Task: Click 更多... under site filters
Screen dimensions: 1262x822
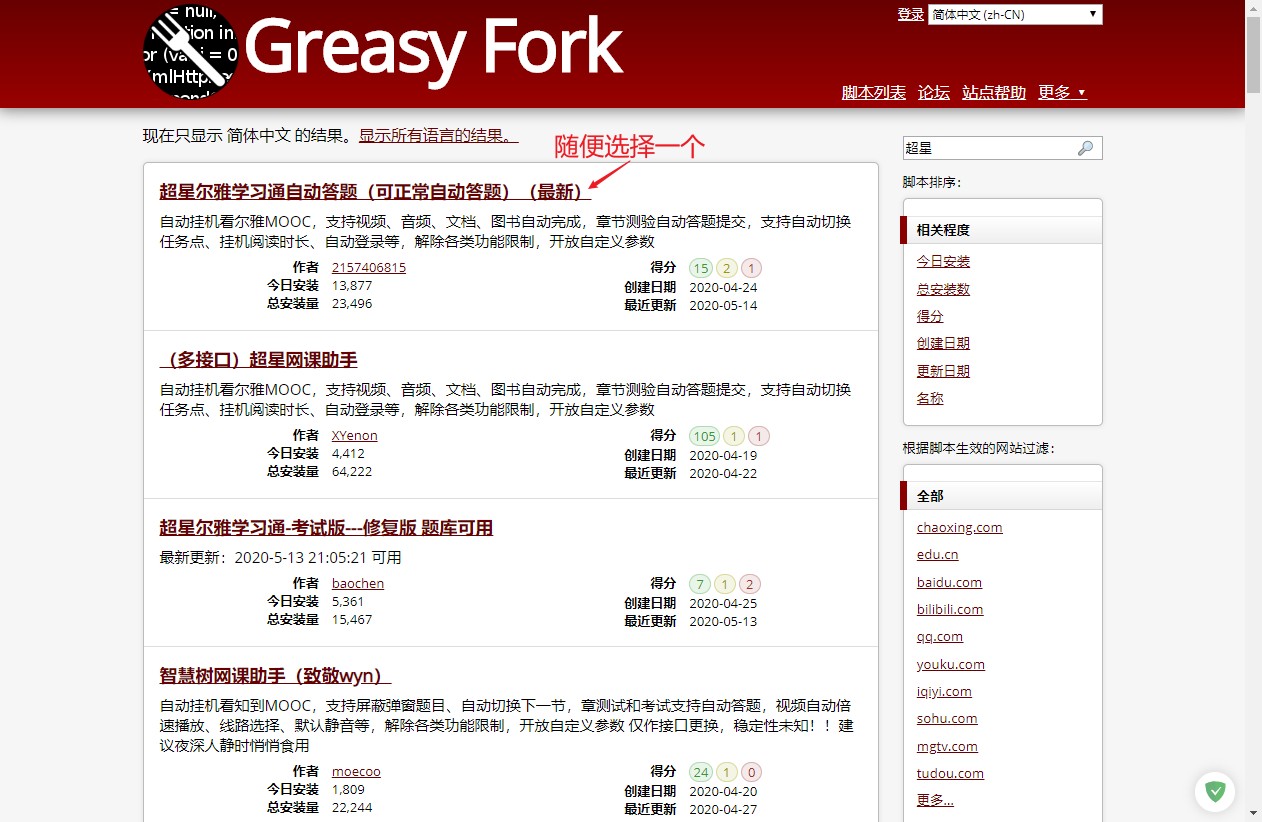Action: point(935,800)
